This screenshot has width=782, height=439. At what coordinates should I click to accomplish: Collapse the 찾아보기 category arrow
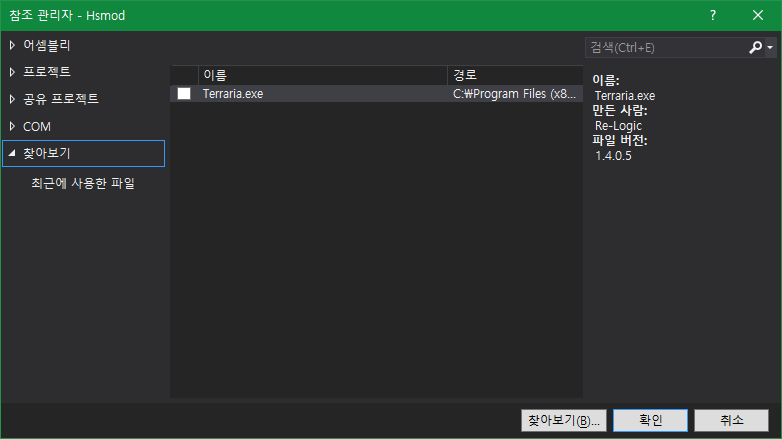coord(12,153)
